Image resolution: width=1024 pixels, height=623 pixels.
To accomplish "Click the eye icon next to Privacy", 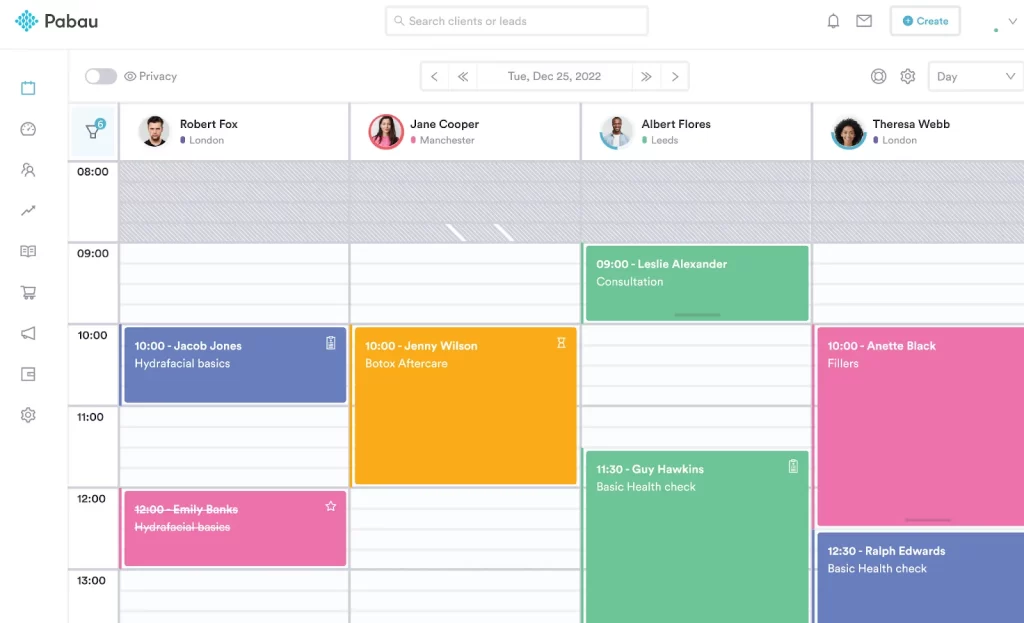I will click(130, 76).
